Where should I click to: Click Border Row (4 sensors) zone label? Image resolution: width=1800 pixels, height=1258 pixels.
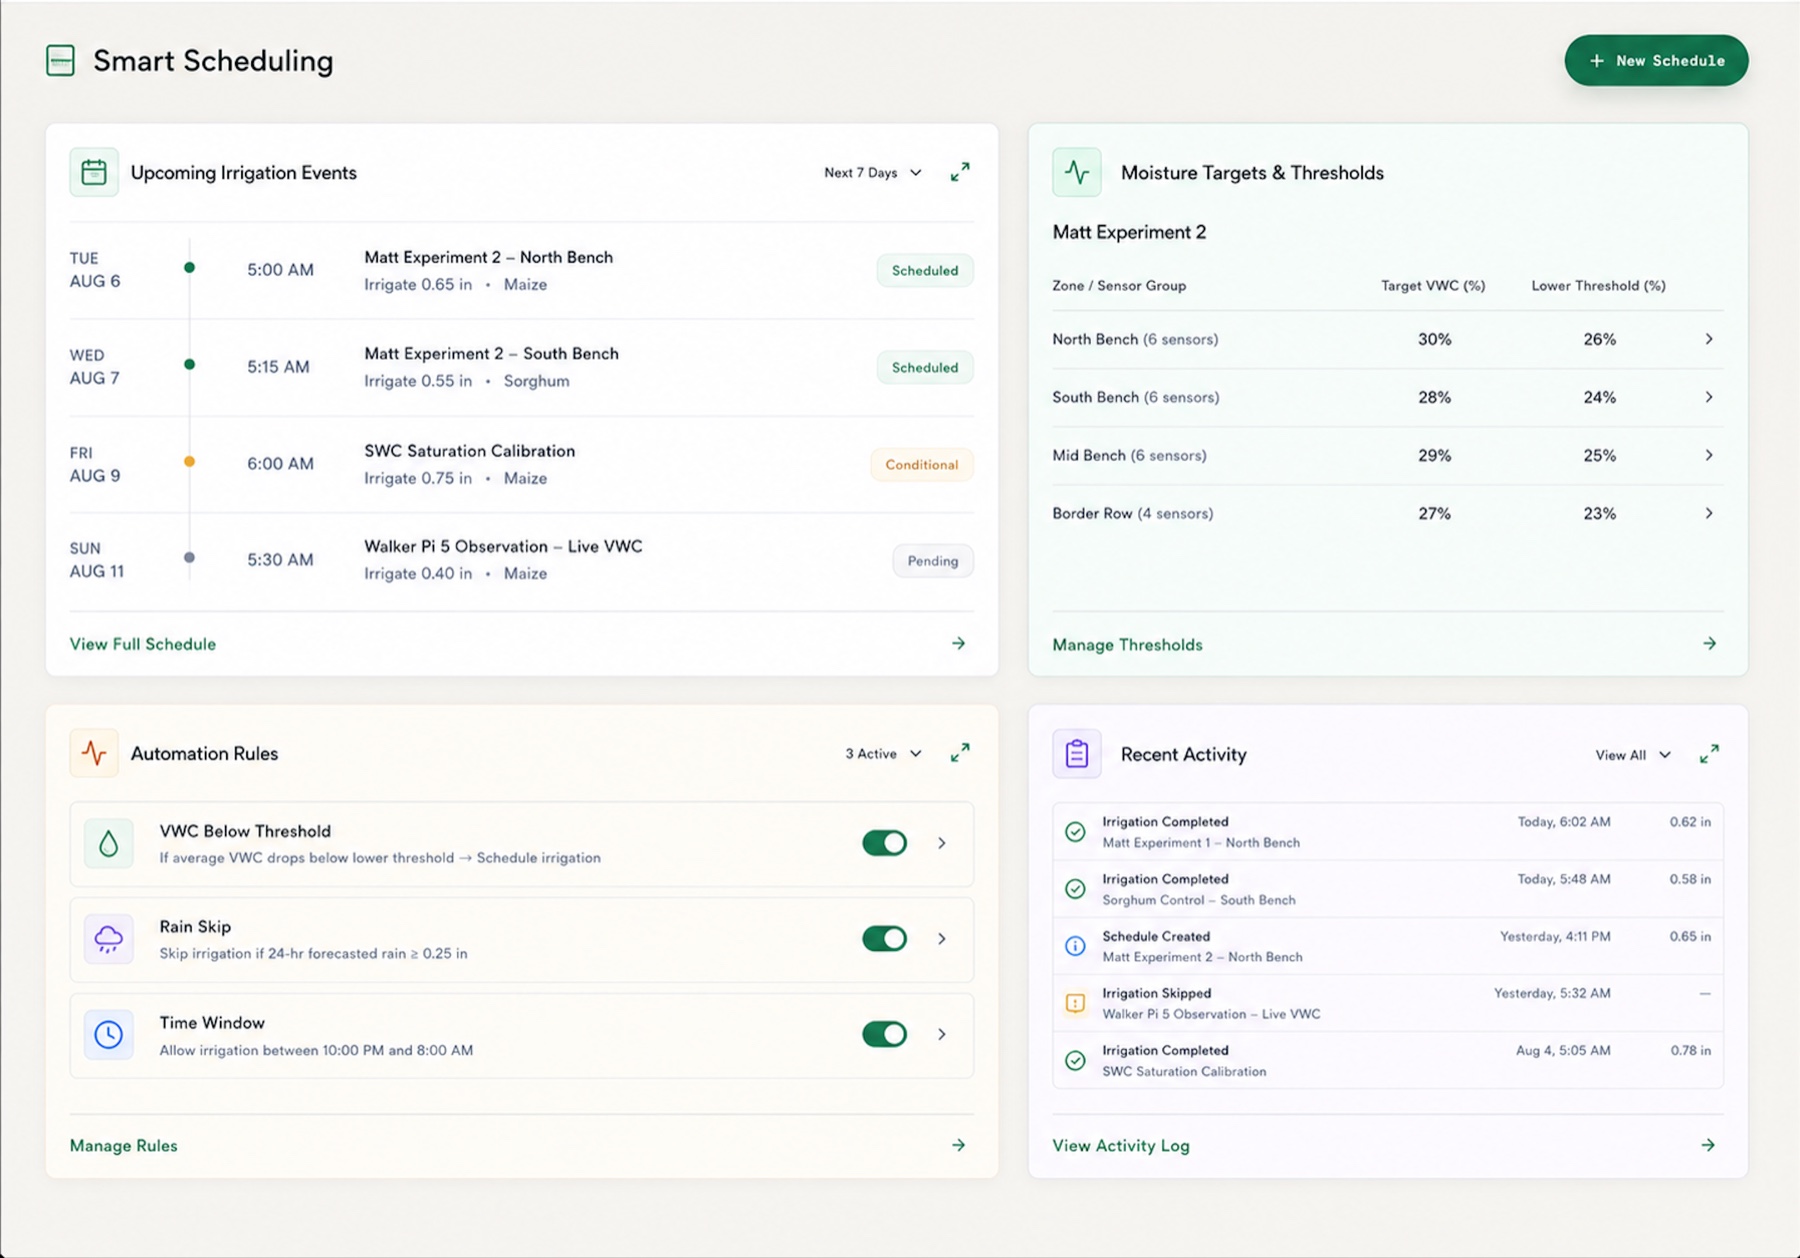point(1132,513)
